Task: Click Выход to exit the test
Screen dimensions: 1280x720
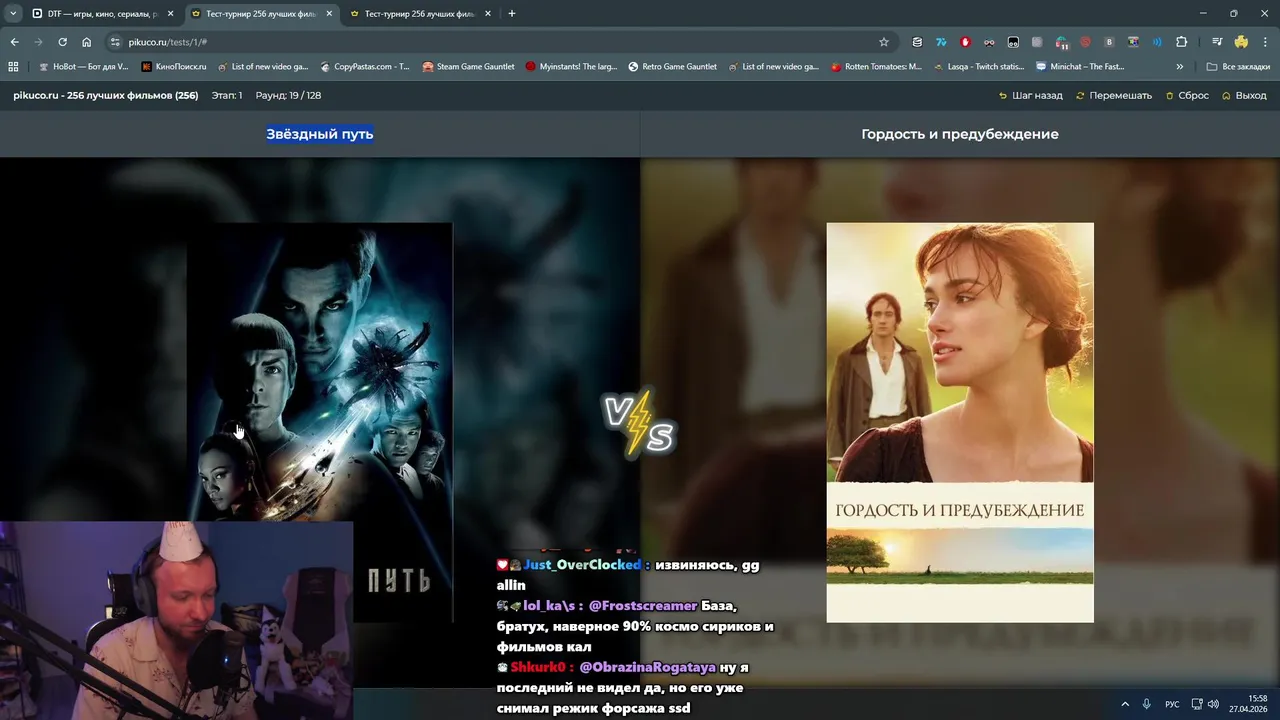Action: point(1244,96)
